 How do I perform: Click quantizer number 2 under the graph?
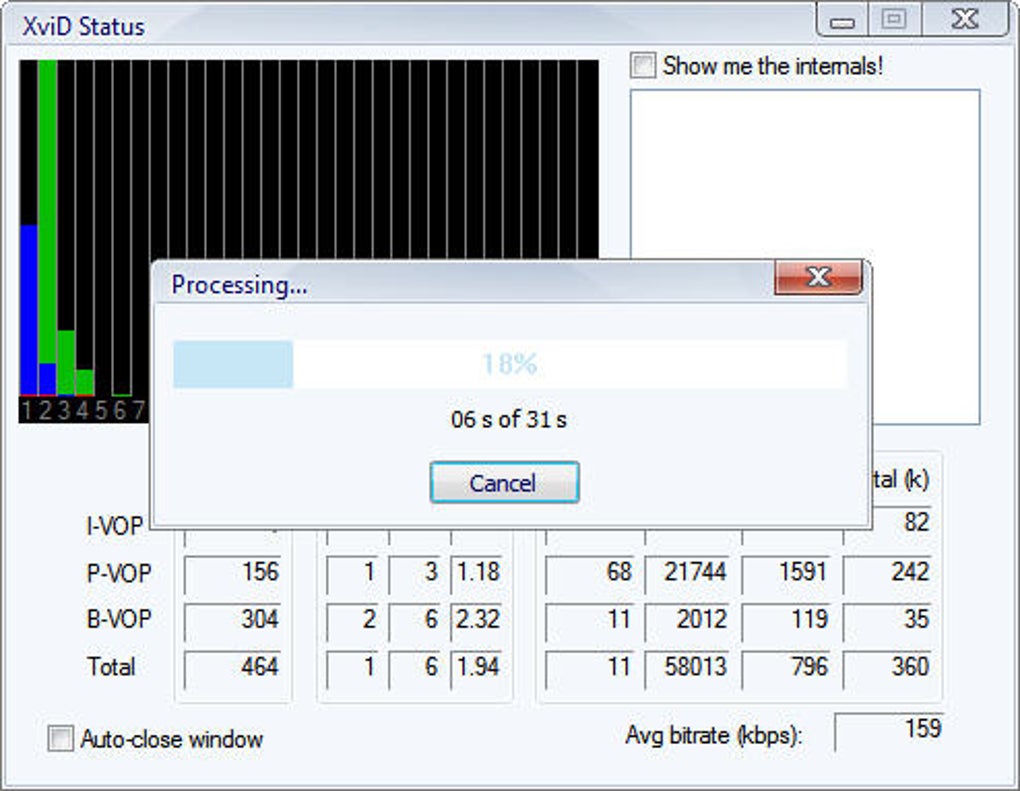point(45,410)
